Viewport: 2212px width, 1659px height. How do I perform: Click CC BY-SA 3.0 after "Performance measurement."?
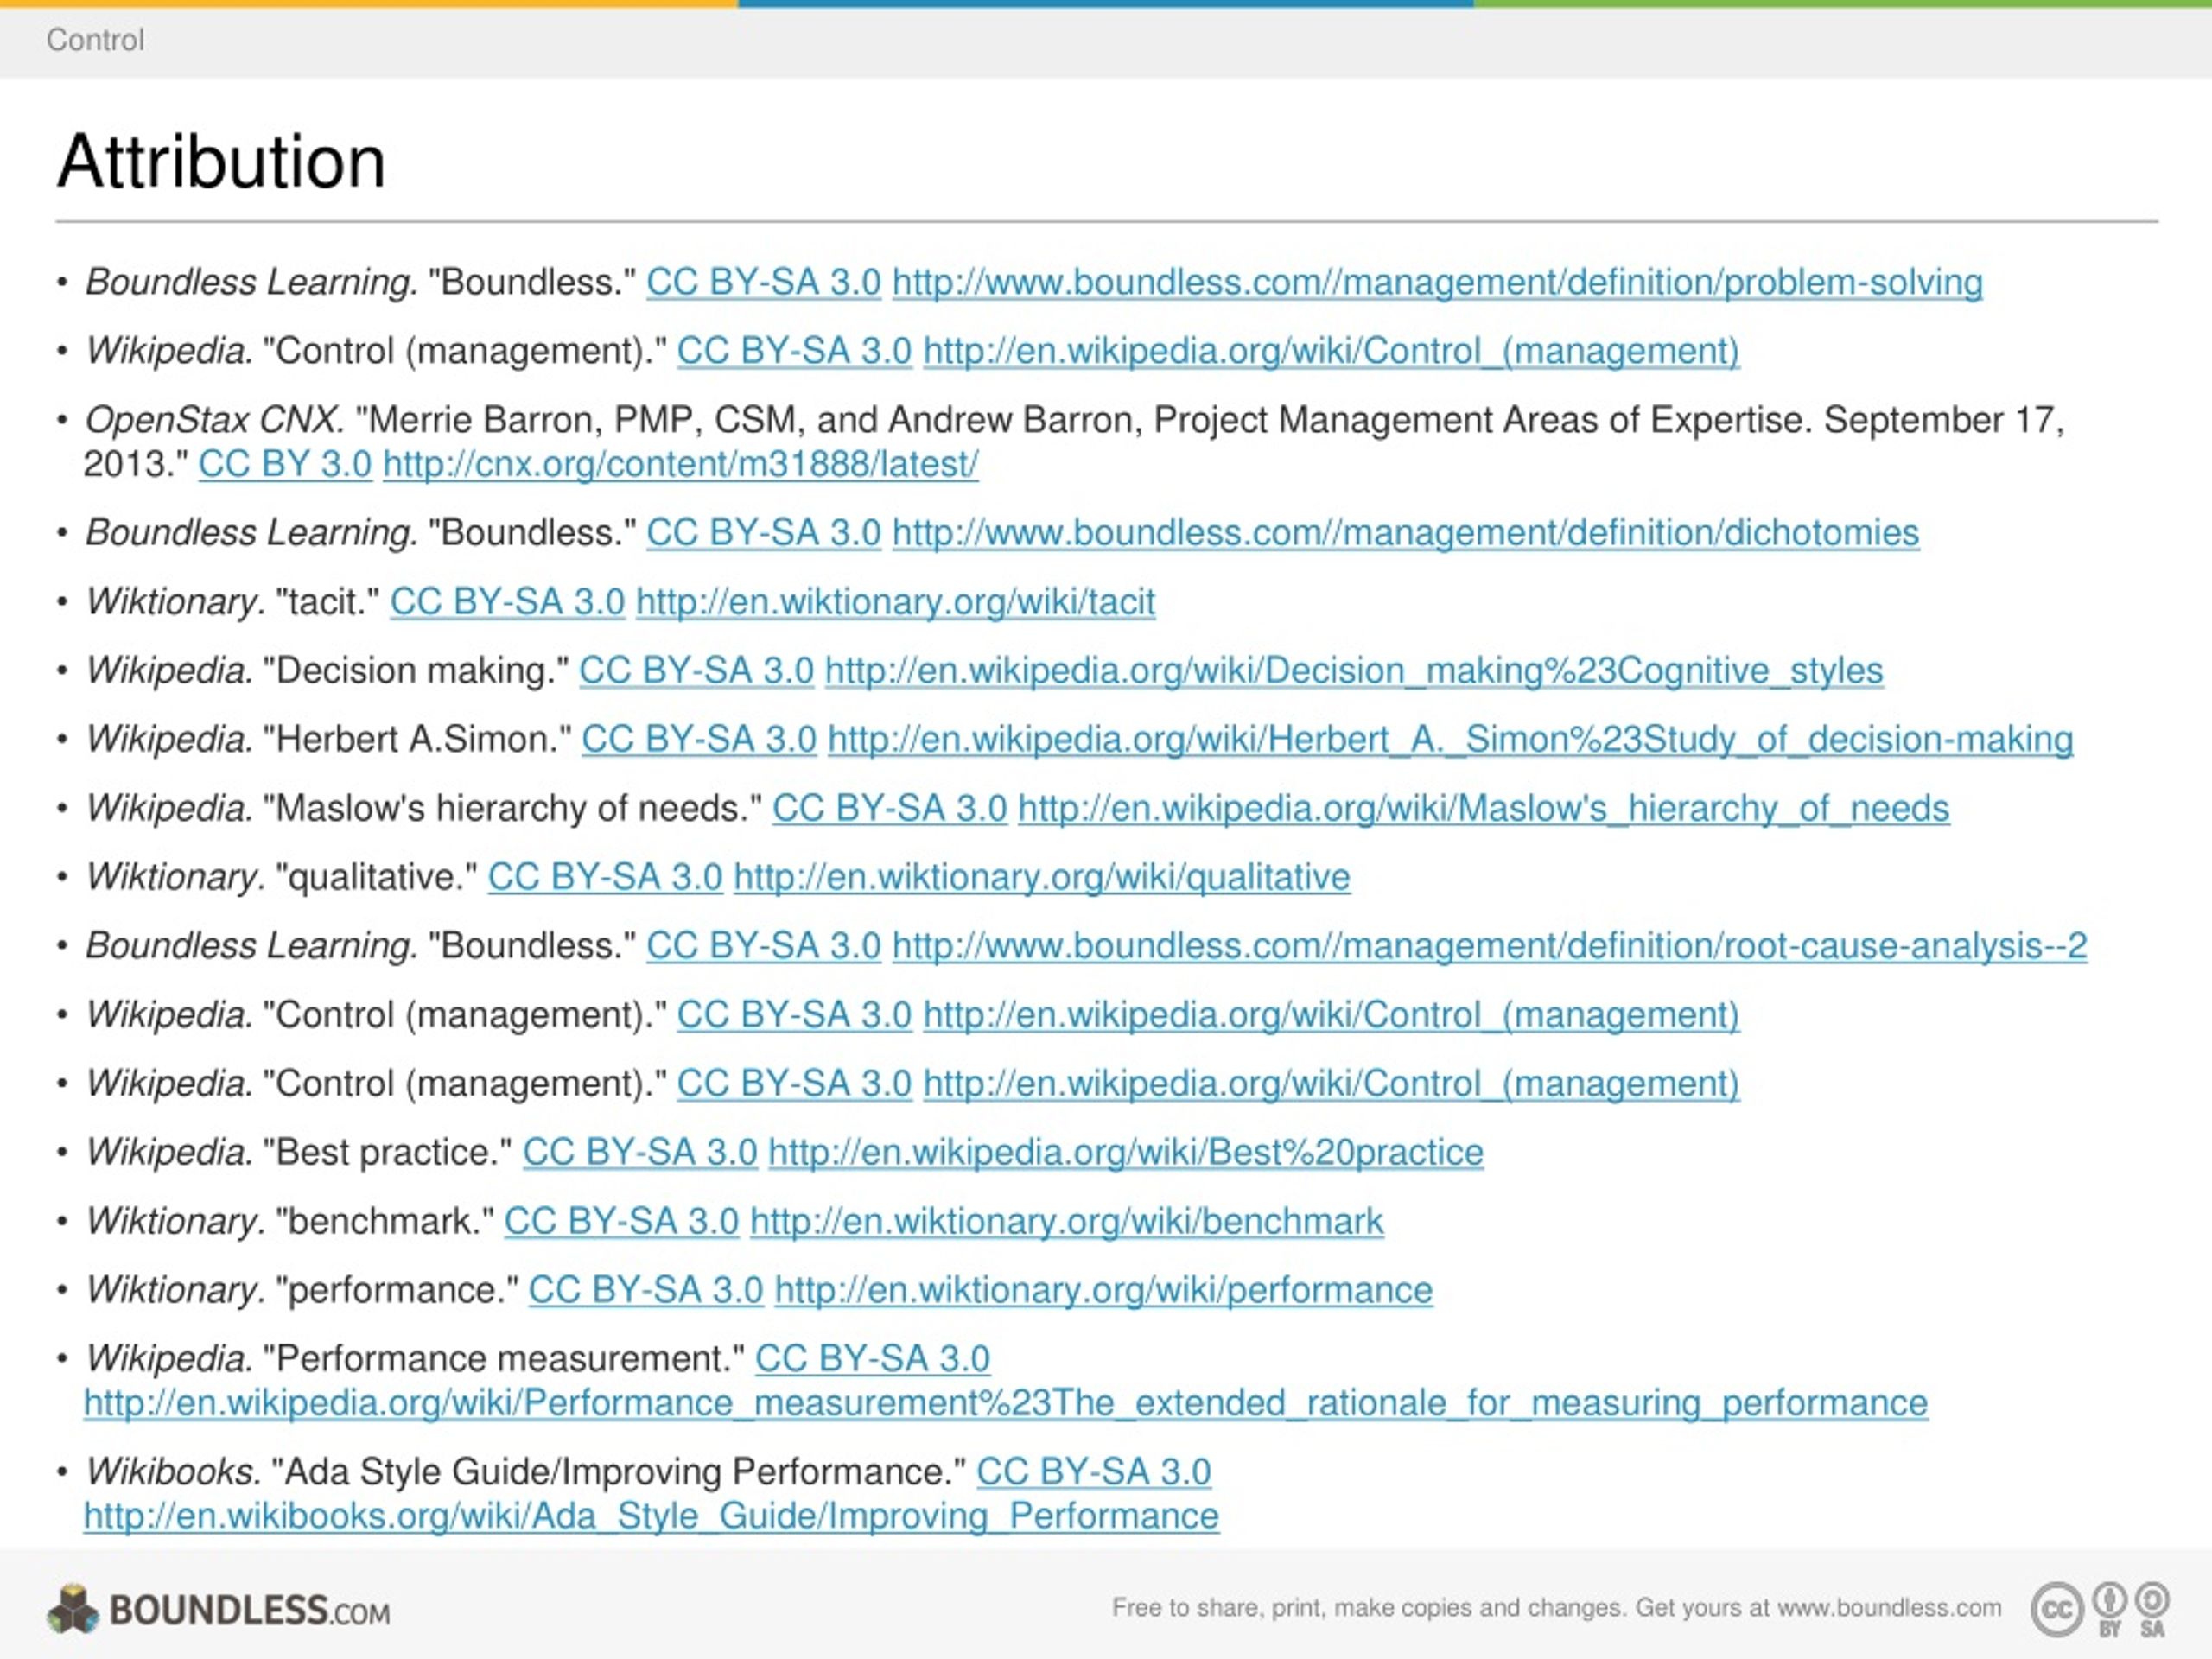[872, 1359]
